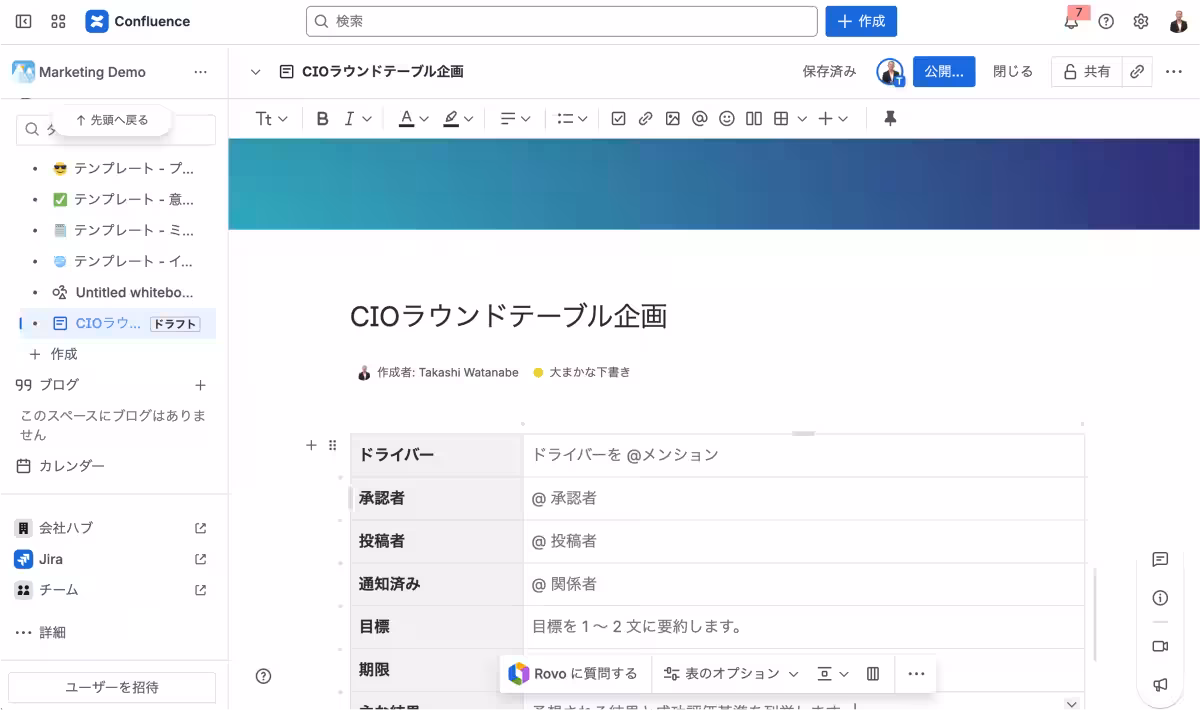Image resolution: width=1200 pixels, height=710 pixels.
Task: Open the Rovo chat icon in the right sidebar
Action: pyautogui.click(x=1159, y=559)
